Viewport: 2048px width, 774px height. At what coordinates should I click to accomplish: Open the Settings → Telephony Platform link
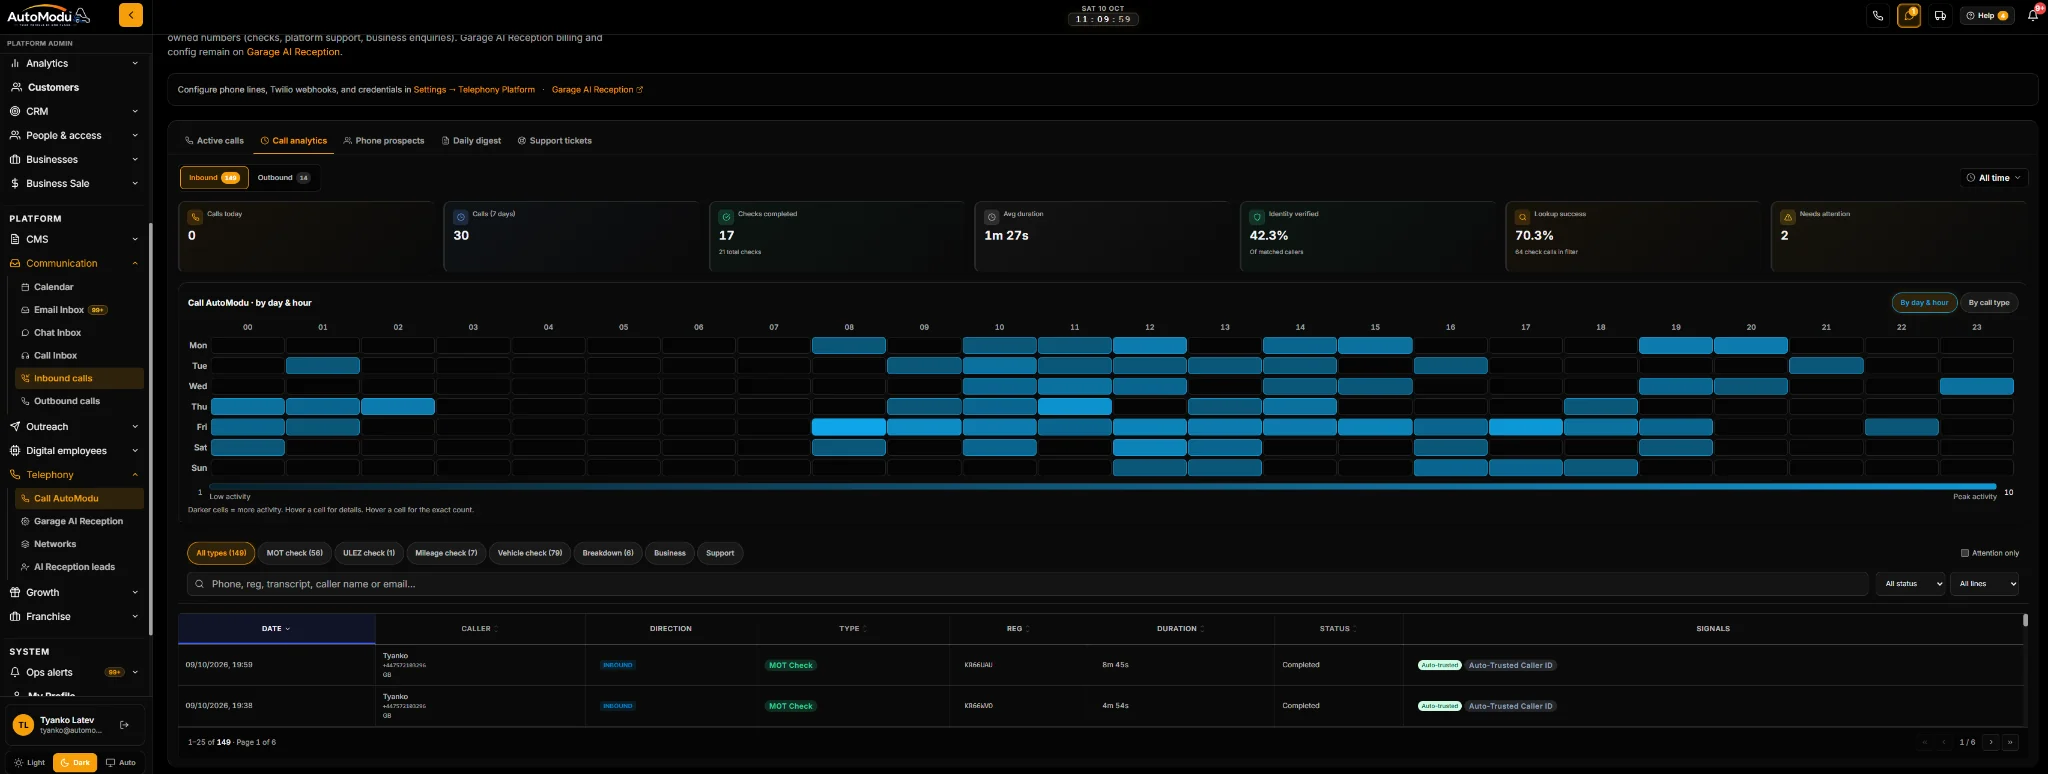474,90
